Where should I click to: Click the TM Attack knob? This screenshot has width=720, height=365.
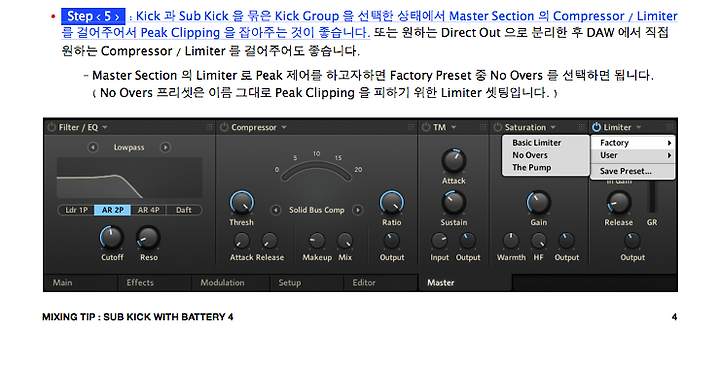tap(454, 161)
